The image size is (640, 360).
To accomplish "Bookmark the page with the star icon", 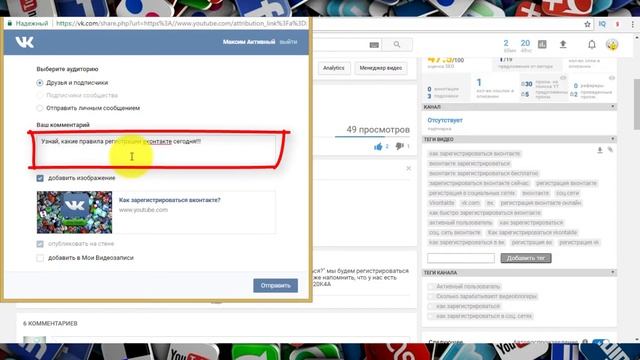I will coord(587,24).
